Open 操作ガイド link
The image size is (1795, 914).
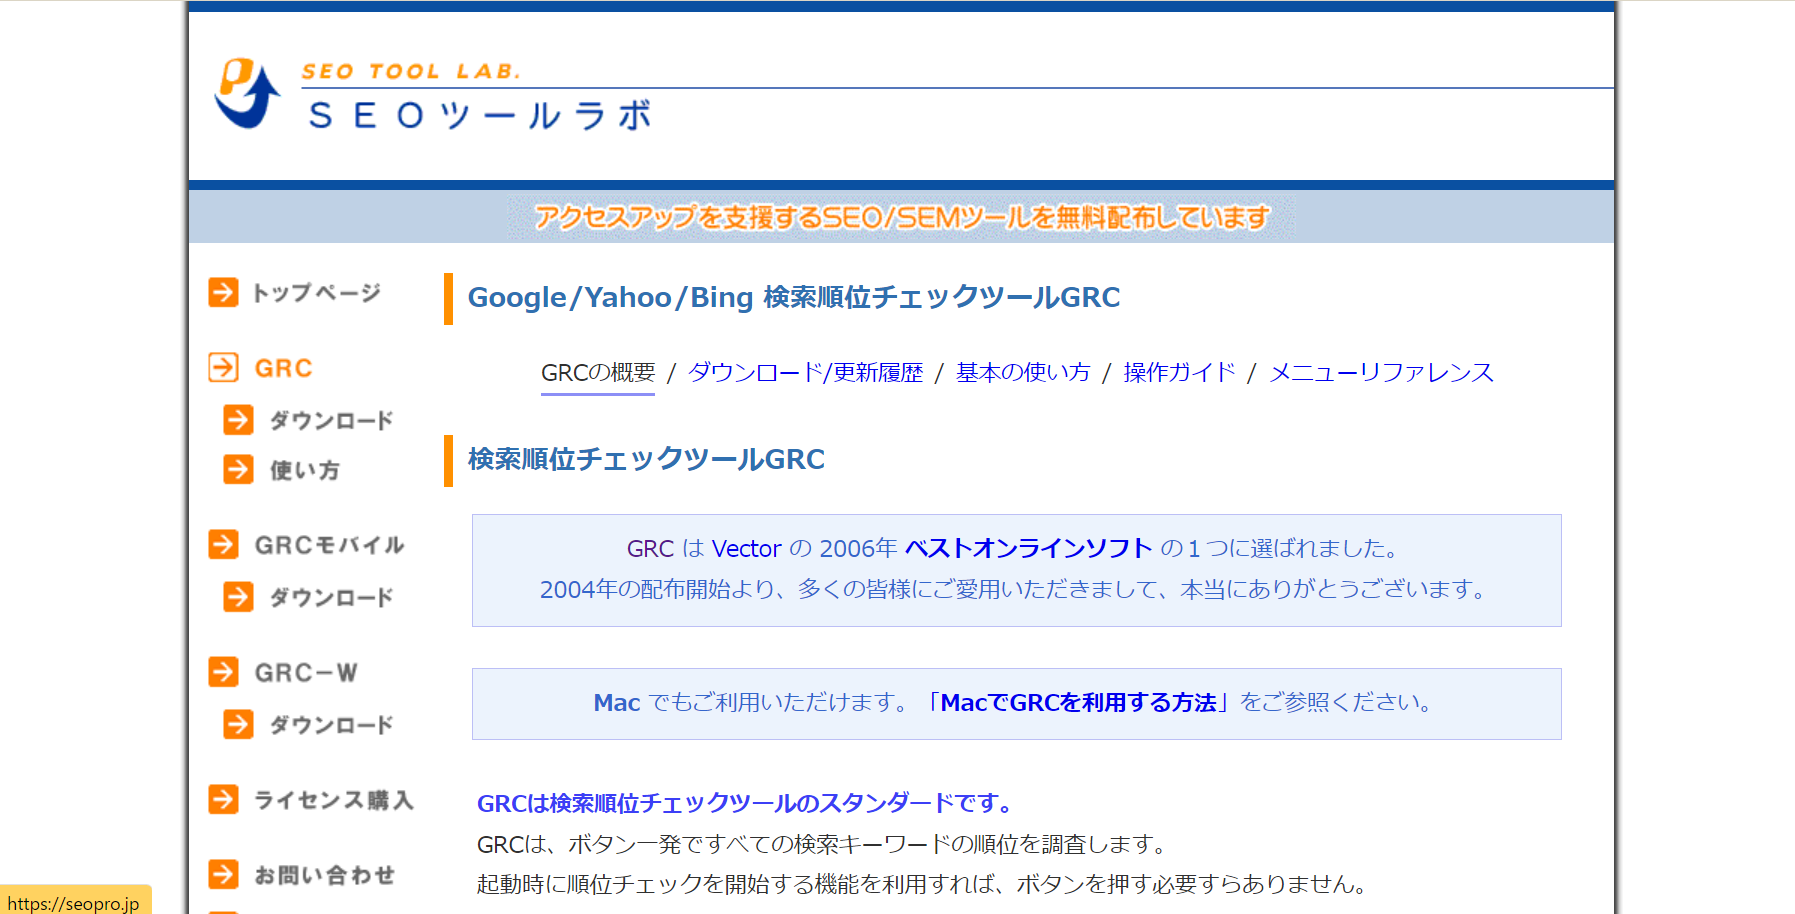point(1180,373)
